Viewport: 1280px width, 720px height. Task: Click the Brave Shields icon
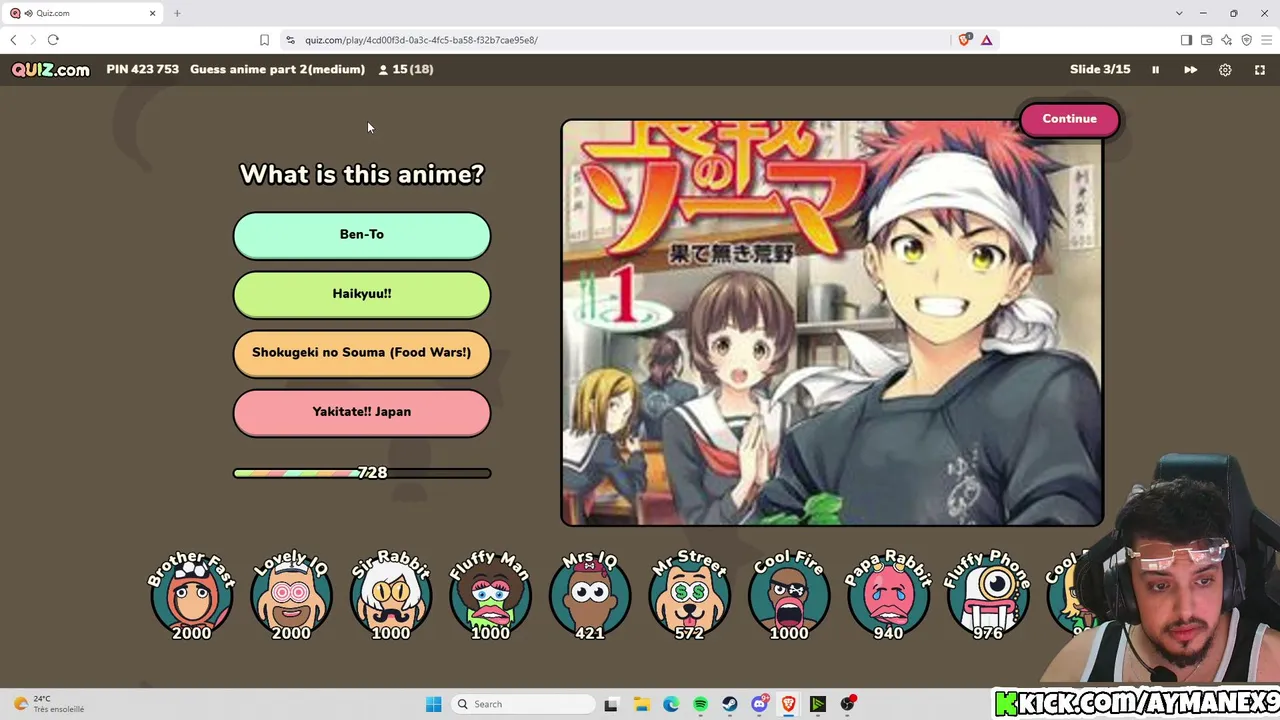click(964, 40)
